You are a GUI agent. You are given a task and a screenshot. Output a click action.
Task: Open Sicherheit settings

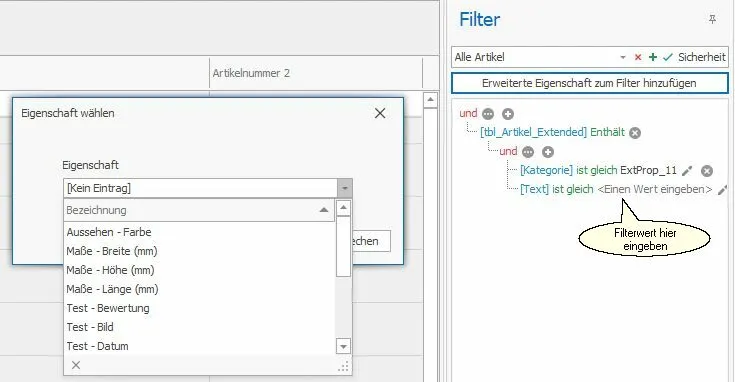pos(701,57)
